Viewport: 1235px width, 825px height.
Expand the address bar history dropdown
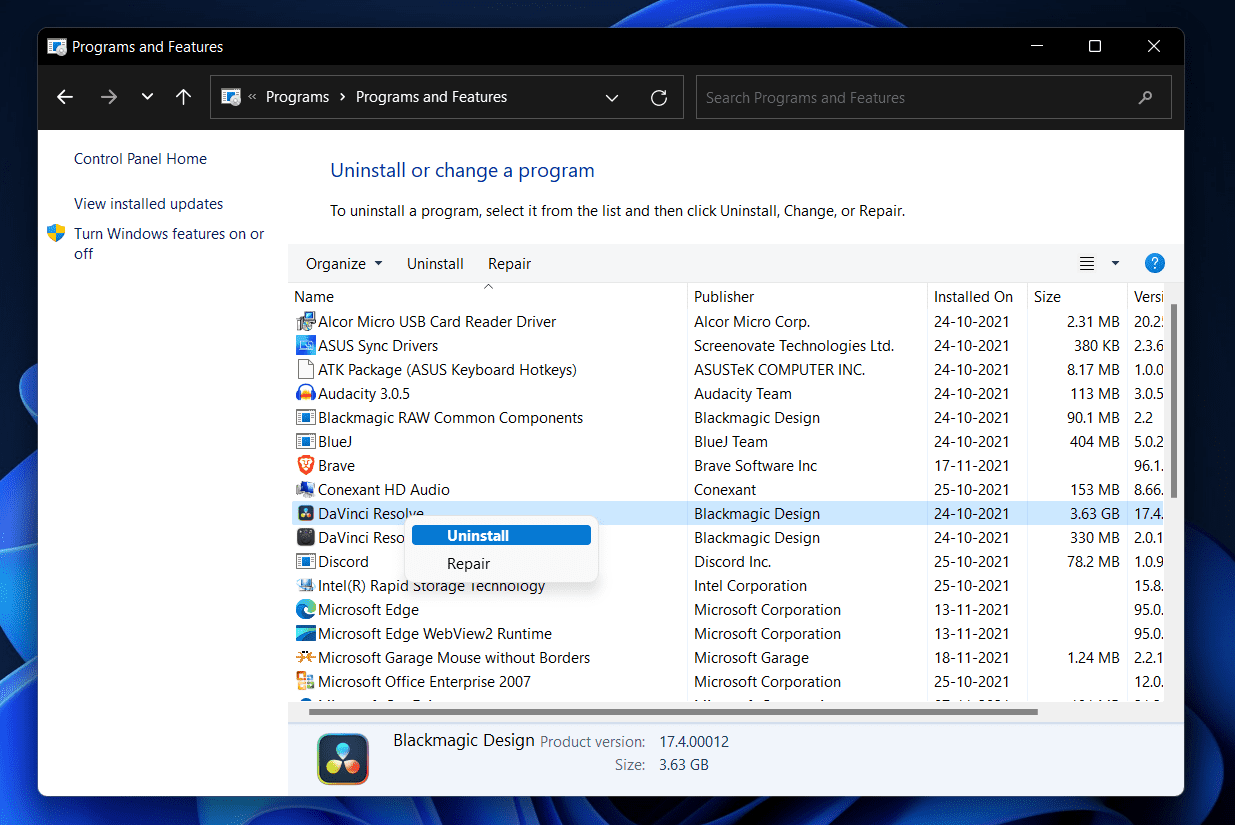(x=612, y=98)
